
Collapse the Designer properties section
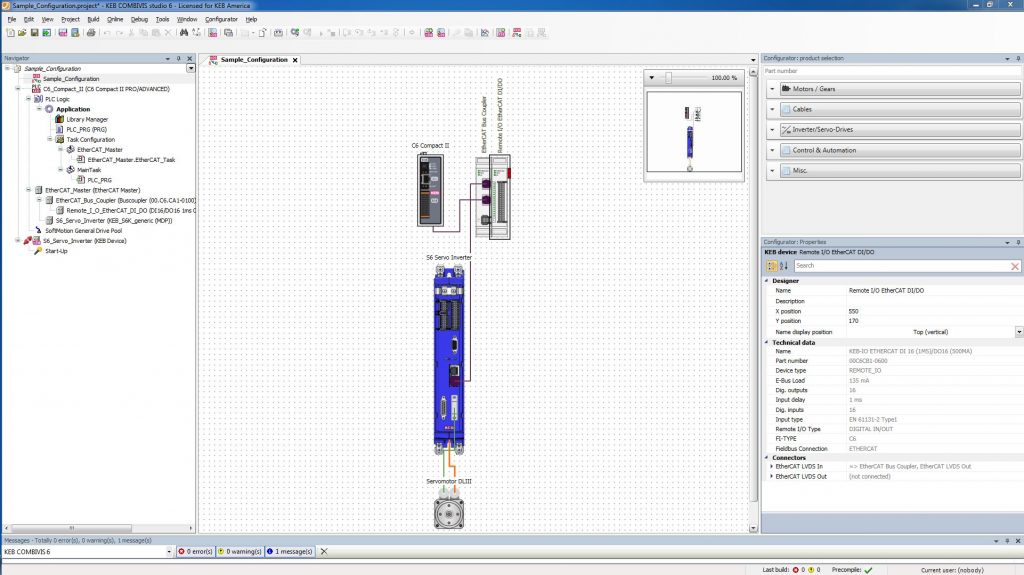pos(767,280)
